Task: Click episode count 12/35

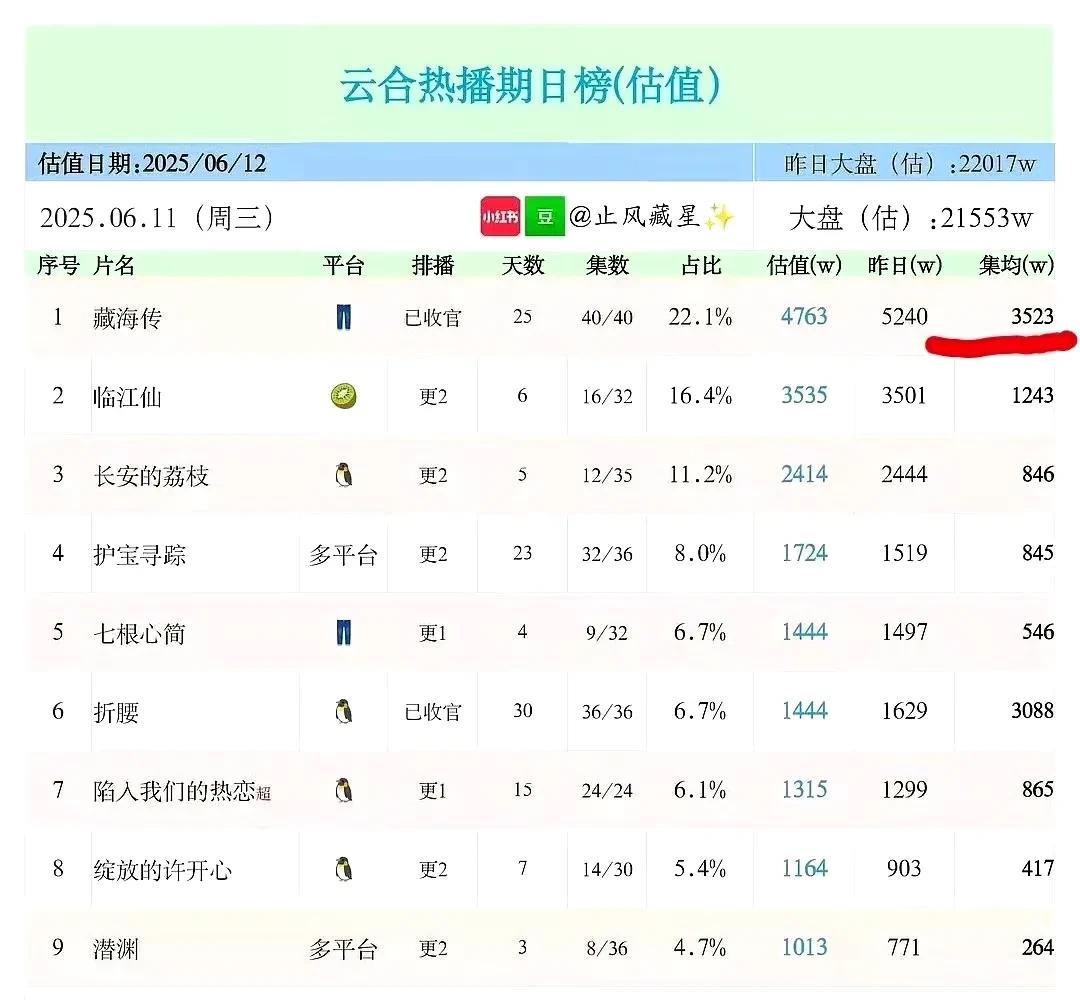Action: coord(607,475)
